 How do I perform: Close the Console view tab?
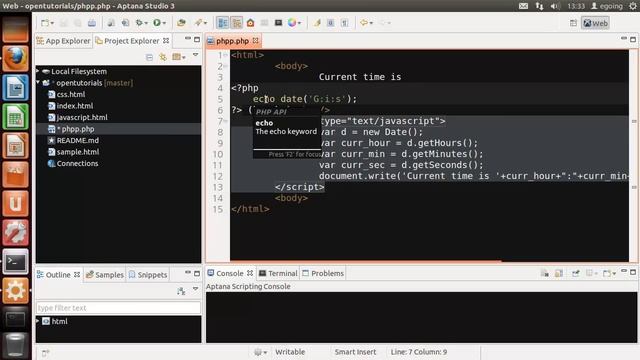[x=250, y=273]
